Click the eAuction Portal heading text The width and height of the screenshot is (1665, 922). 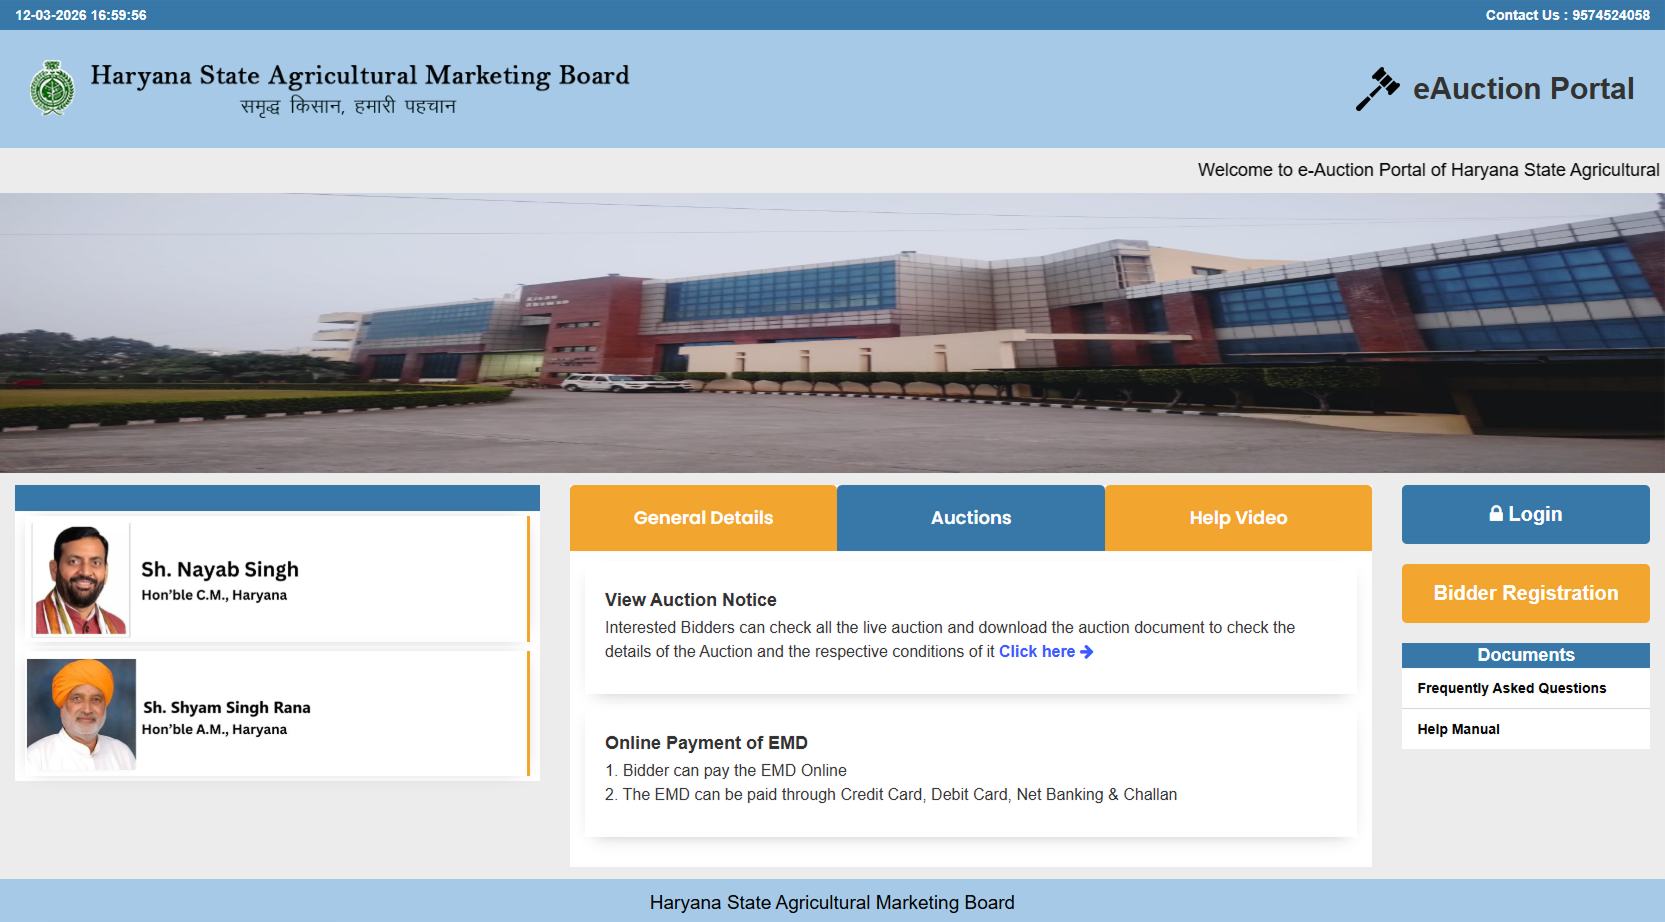1523,89
